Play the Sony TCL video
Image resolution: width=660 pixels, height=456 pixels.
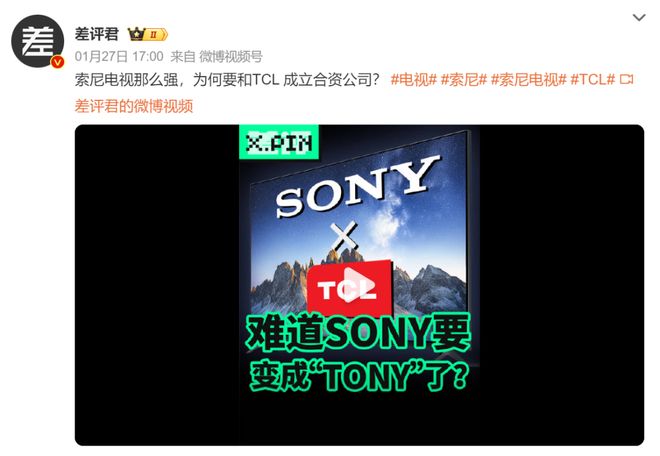pyautogui.click(x=351, y=286)
